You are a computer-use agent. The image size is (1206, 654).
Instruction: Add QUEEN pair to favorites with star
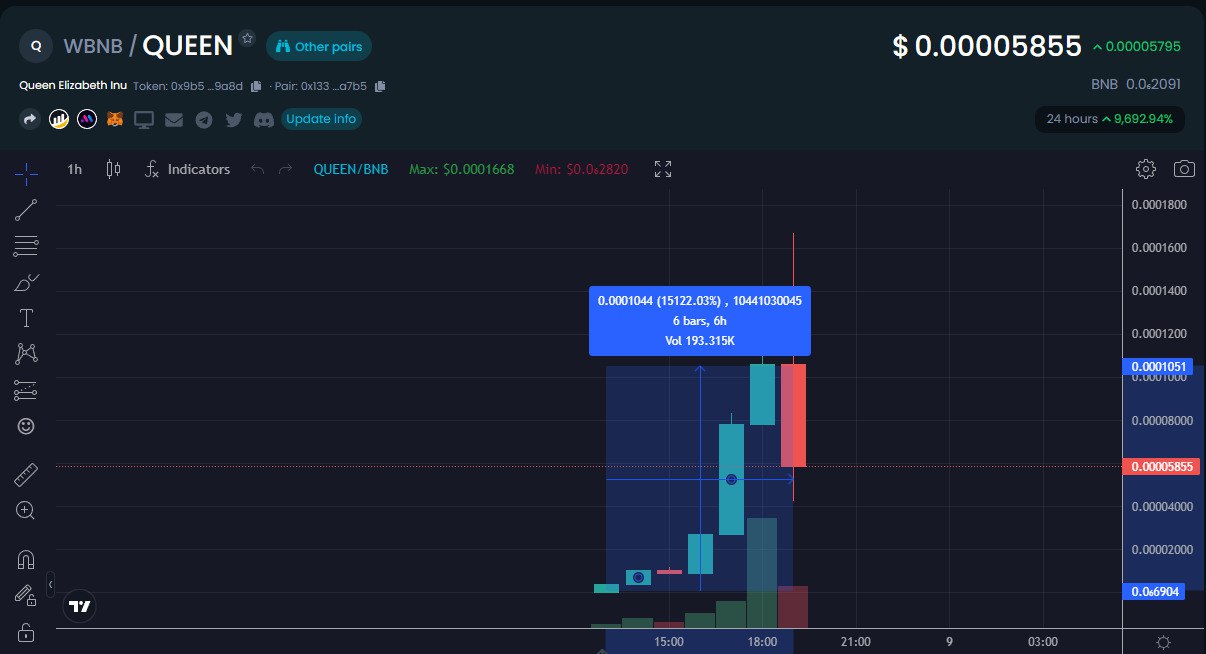point(248,38)
